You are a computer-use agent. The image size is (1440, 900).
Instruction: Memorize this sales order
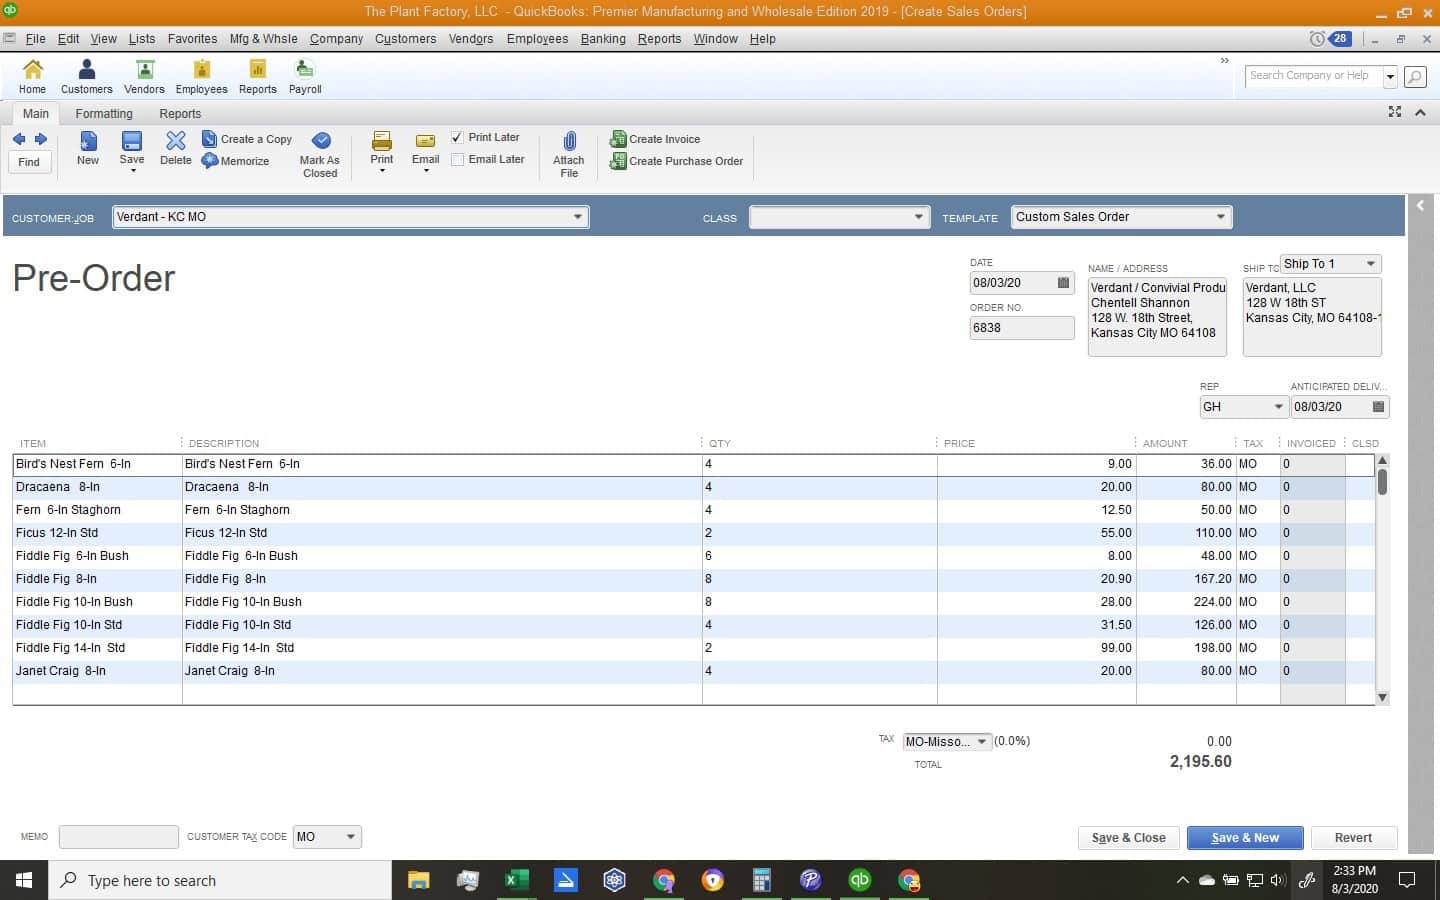236,161
